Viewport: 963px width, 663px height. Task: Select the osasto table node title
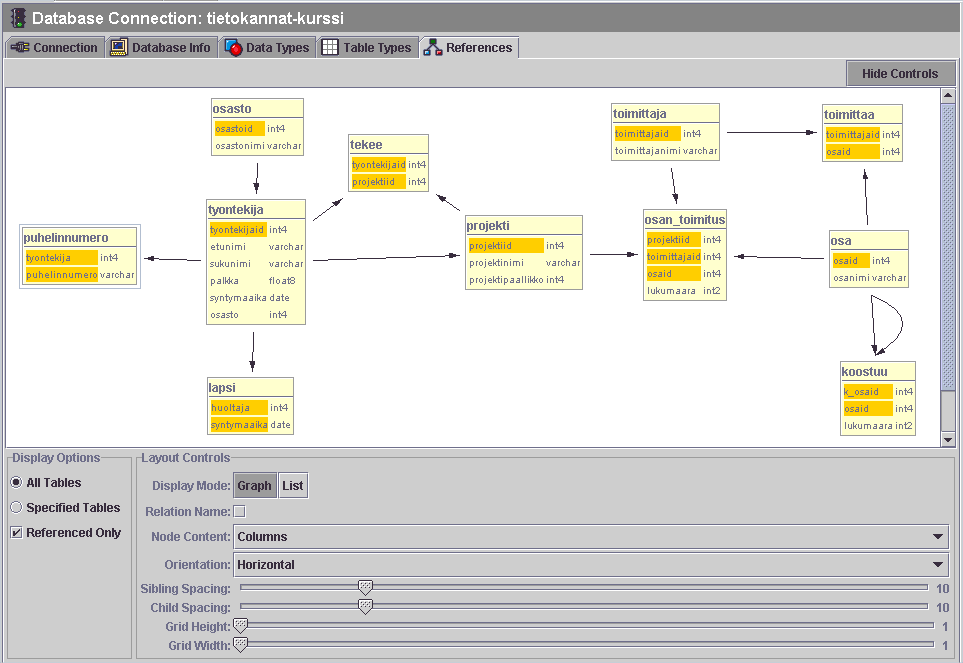[x=232, y=109]
